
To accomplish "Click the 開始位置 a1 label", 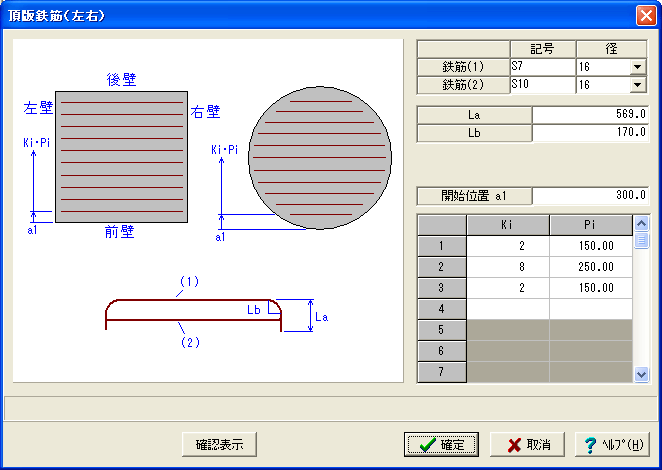I will (x=474, y=196).
